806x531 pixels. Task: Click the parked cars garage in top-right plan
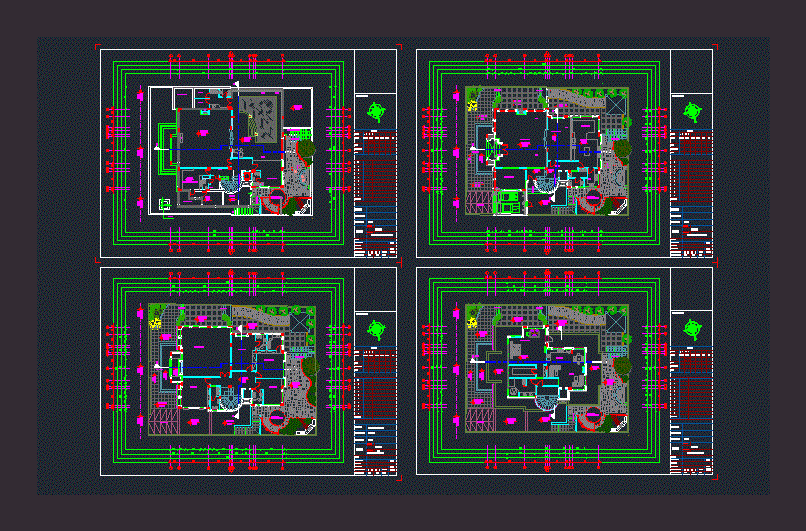[509, 201]
